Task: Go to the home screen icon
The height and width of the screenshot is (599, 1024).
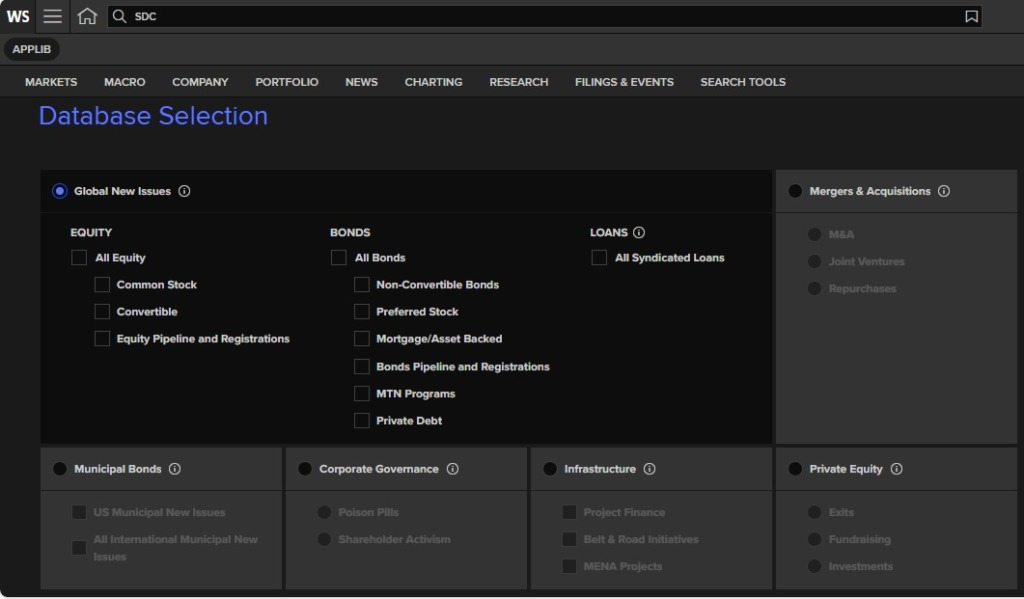Action: [x=87, y=16]
